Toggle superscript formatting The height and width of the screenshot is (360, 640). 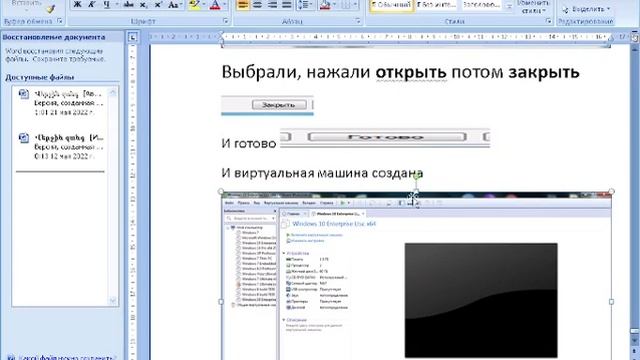click(x=158, y=4)
